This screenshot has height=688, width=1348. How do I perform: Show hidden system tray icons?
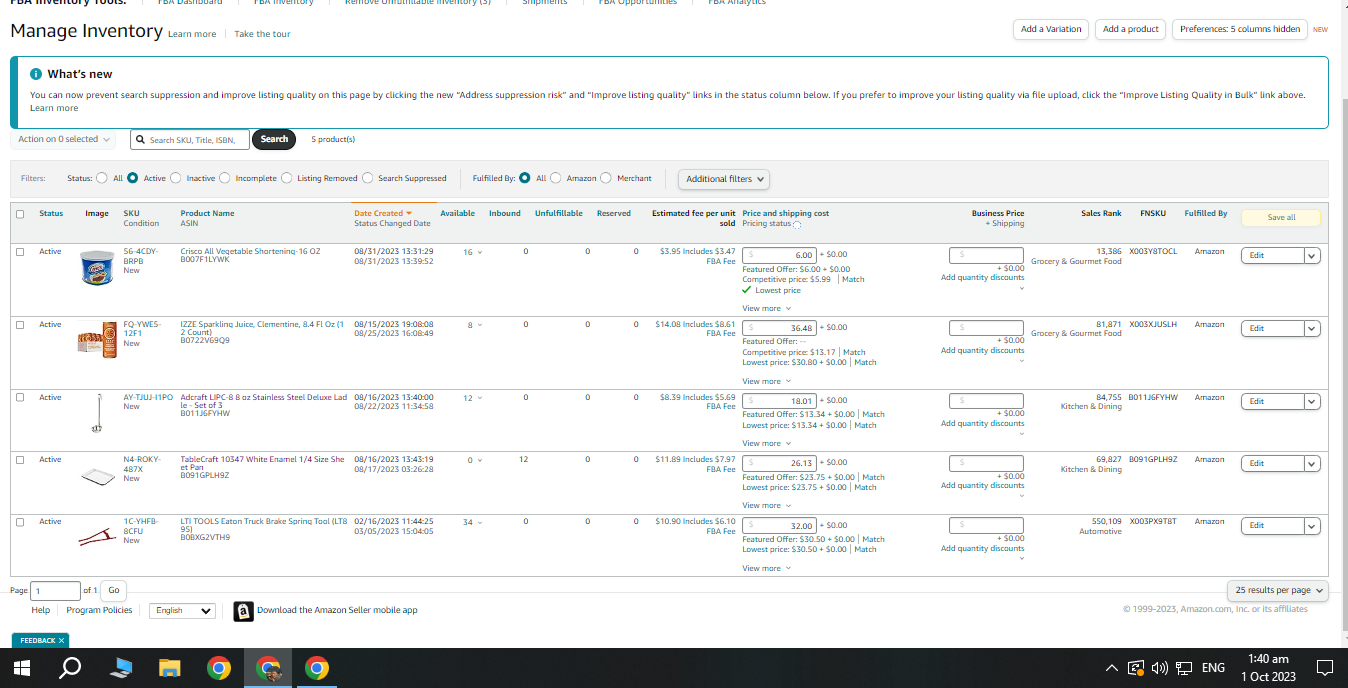[1112, 668]
